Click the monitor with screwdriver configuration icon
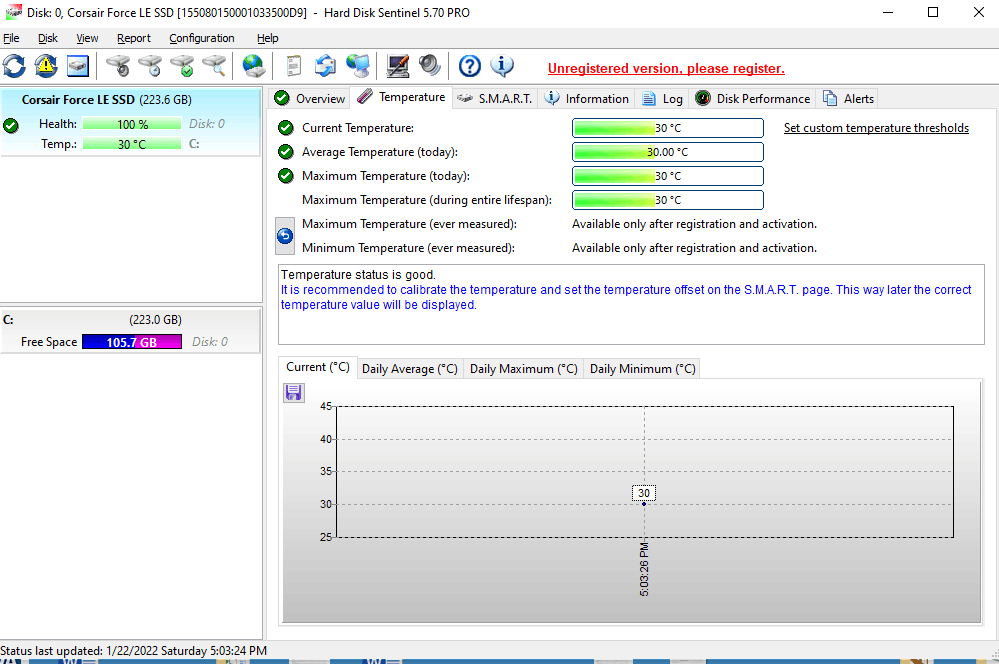 point(398,66)
